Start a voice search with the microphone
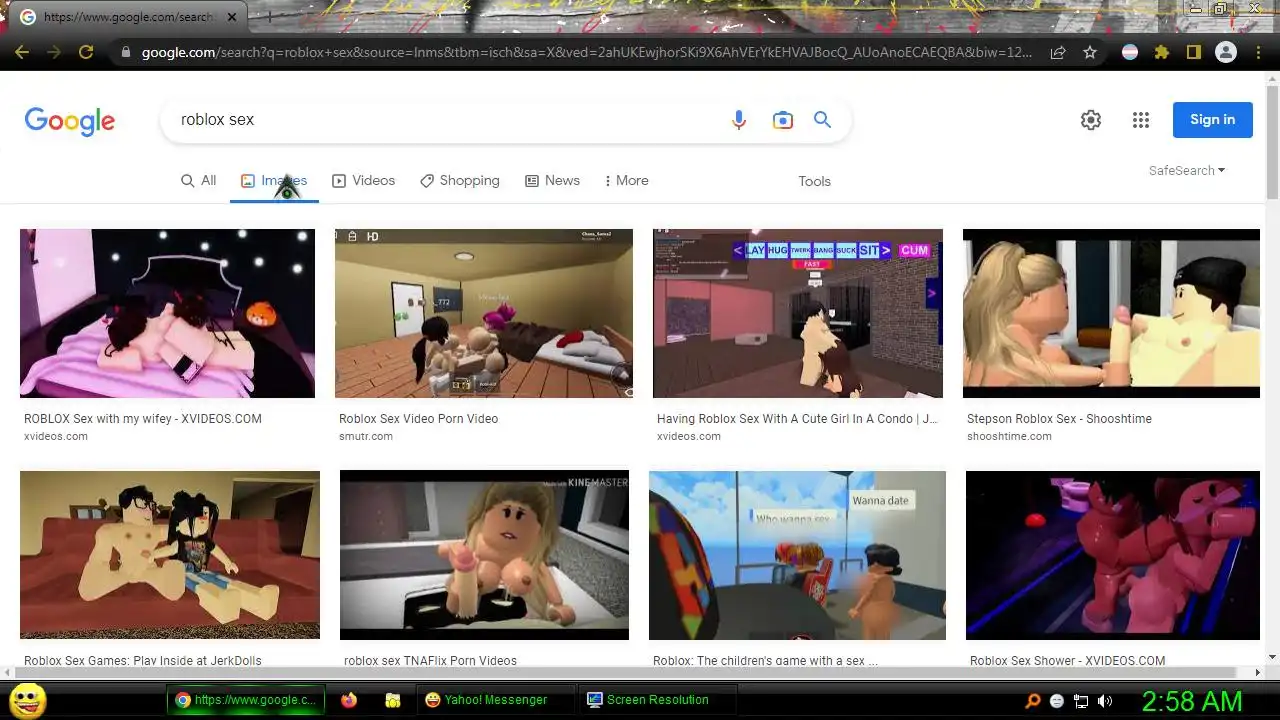1280x720 pixels. coord(739,120)
